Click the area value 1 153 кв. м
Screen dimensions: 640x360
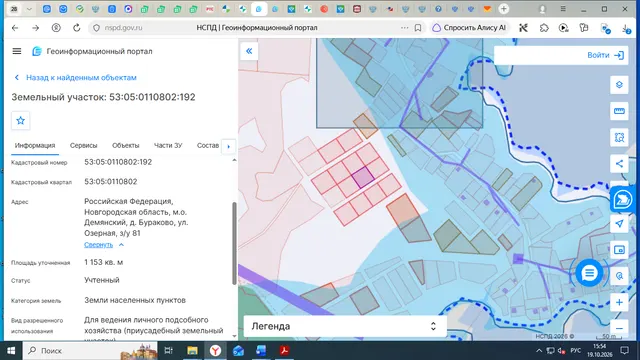pos(104,262)
